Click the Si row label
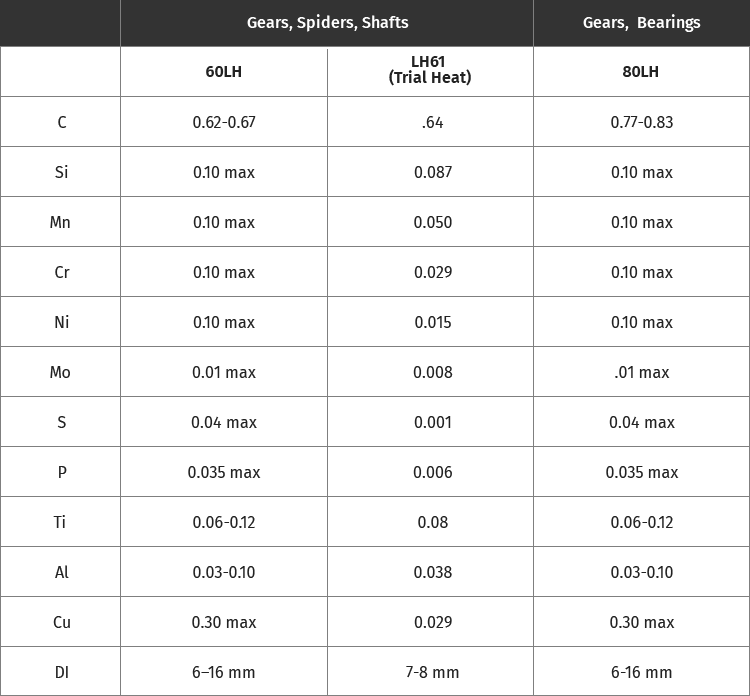The width and height of the screenshot is (750, 696). click(x=61, y=172)
